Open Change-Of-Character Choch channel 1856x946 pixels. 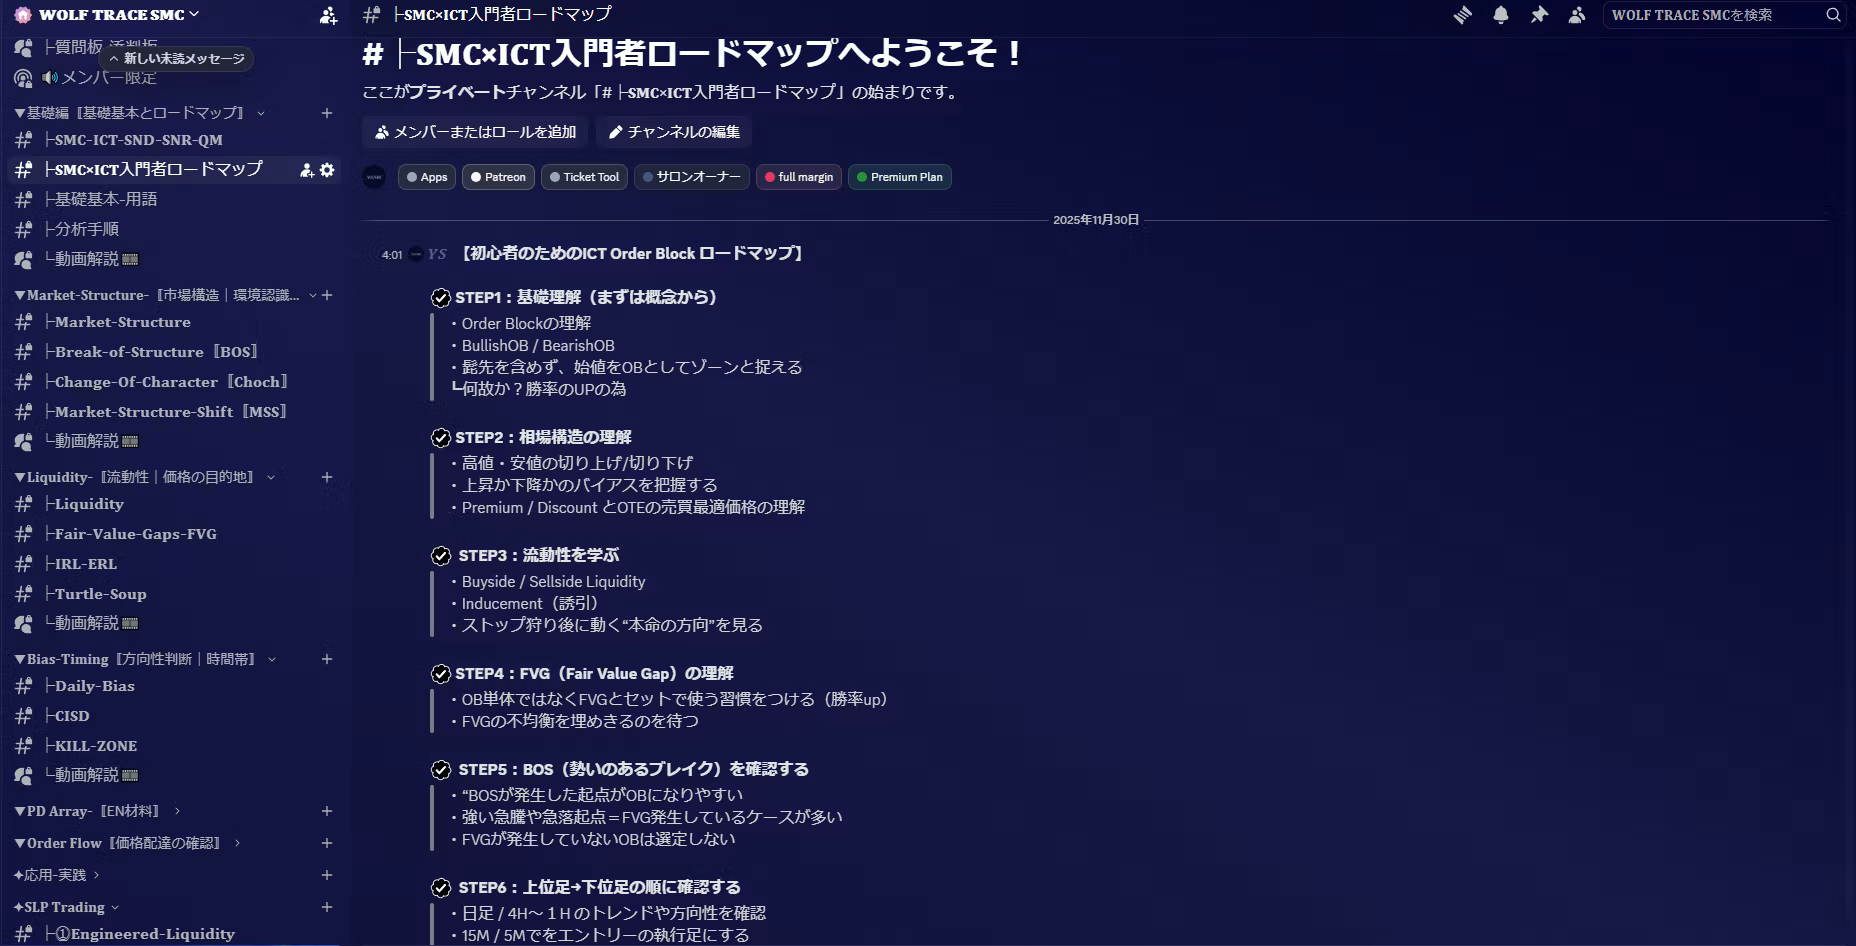point(174,382)
